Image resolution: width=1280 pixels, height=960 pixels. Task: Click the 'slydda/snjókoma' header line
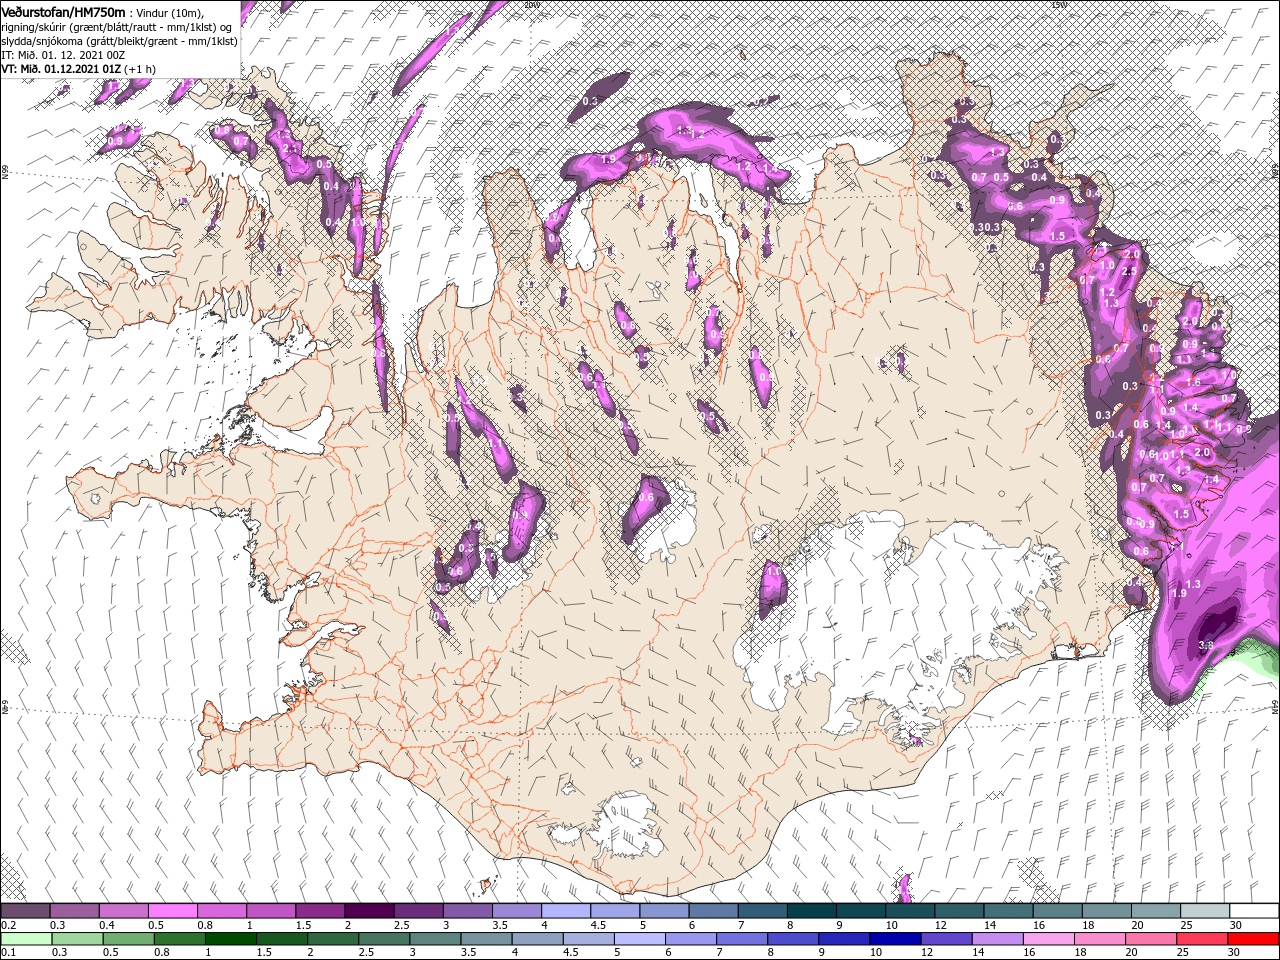pyautogui.click(x=120, y=41)
